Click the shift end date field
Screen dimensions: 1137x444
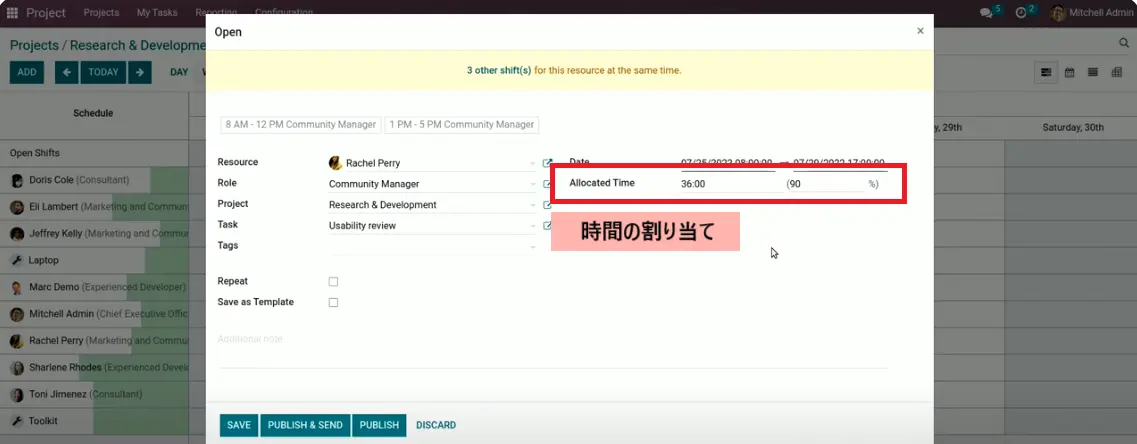pos(839,163)
